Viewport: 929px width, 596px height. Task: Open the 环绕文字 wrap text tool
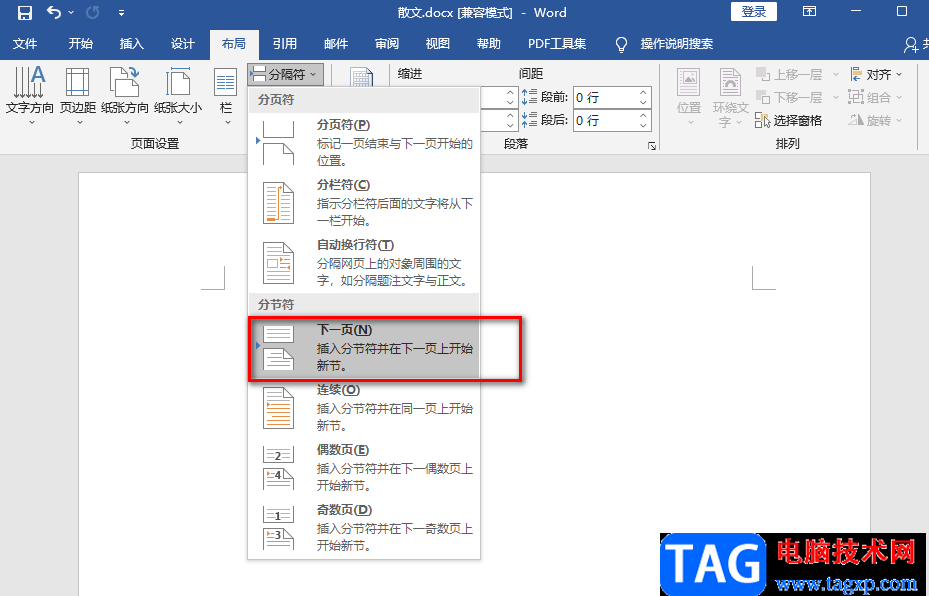(730, 97)
